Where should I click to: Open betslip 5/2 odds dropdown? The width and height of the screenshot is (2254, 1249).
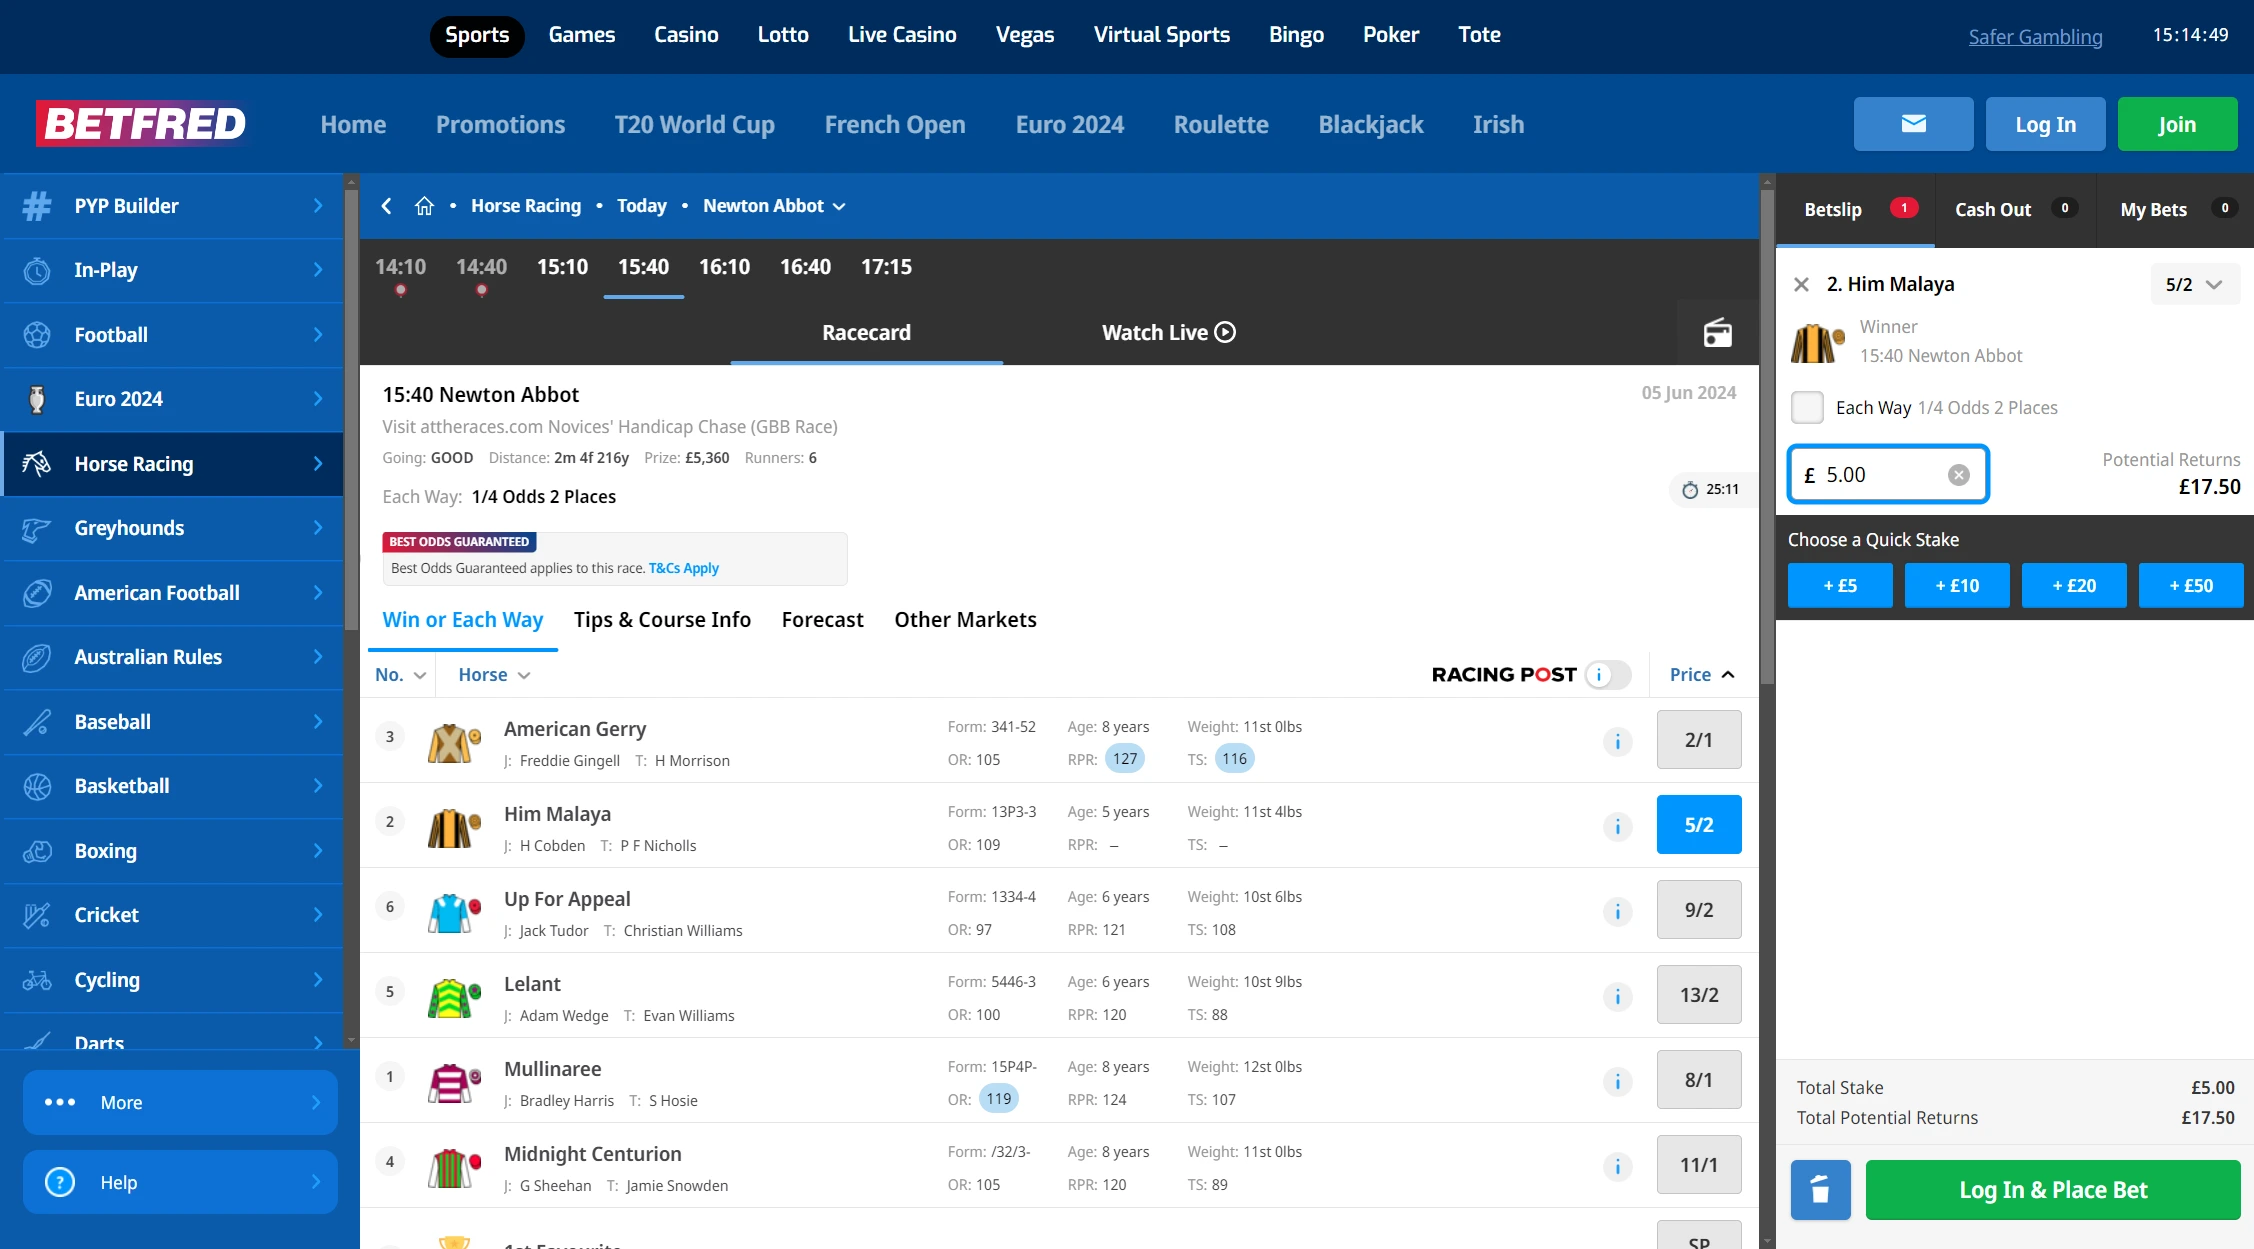coord(2195,285)
